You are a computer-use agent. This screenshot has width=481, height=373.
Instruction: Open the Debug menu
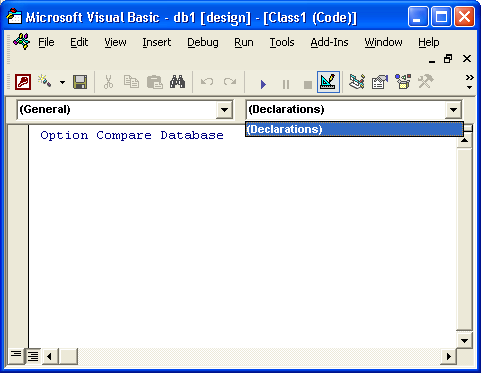pos(203,42)
